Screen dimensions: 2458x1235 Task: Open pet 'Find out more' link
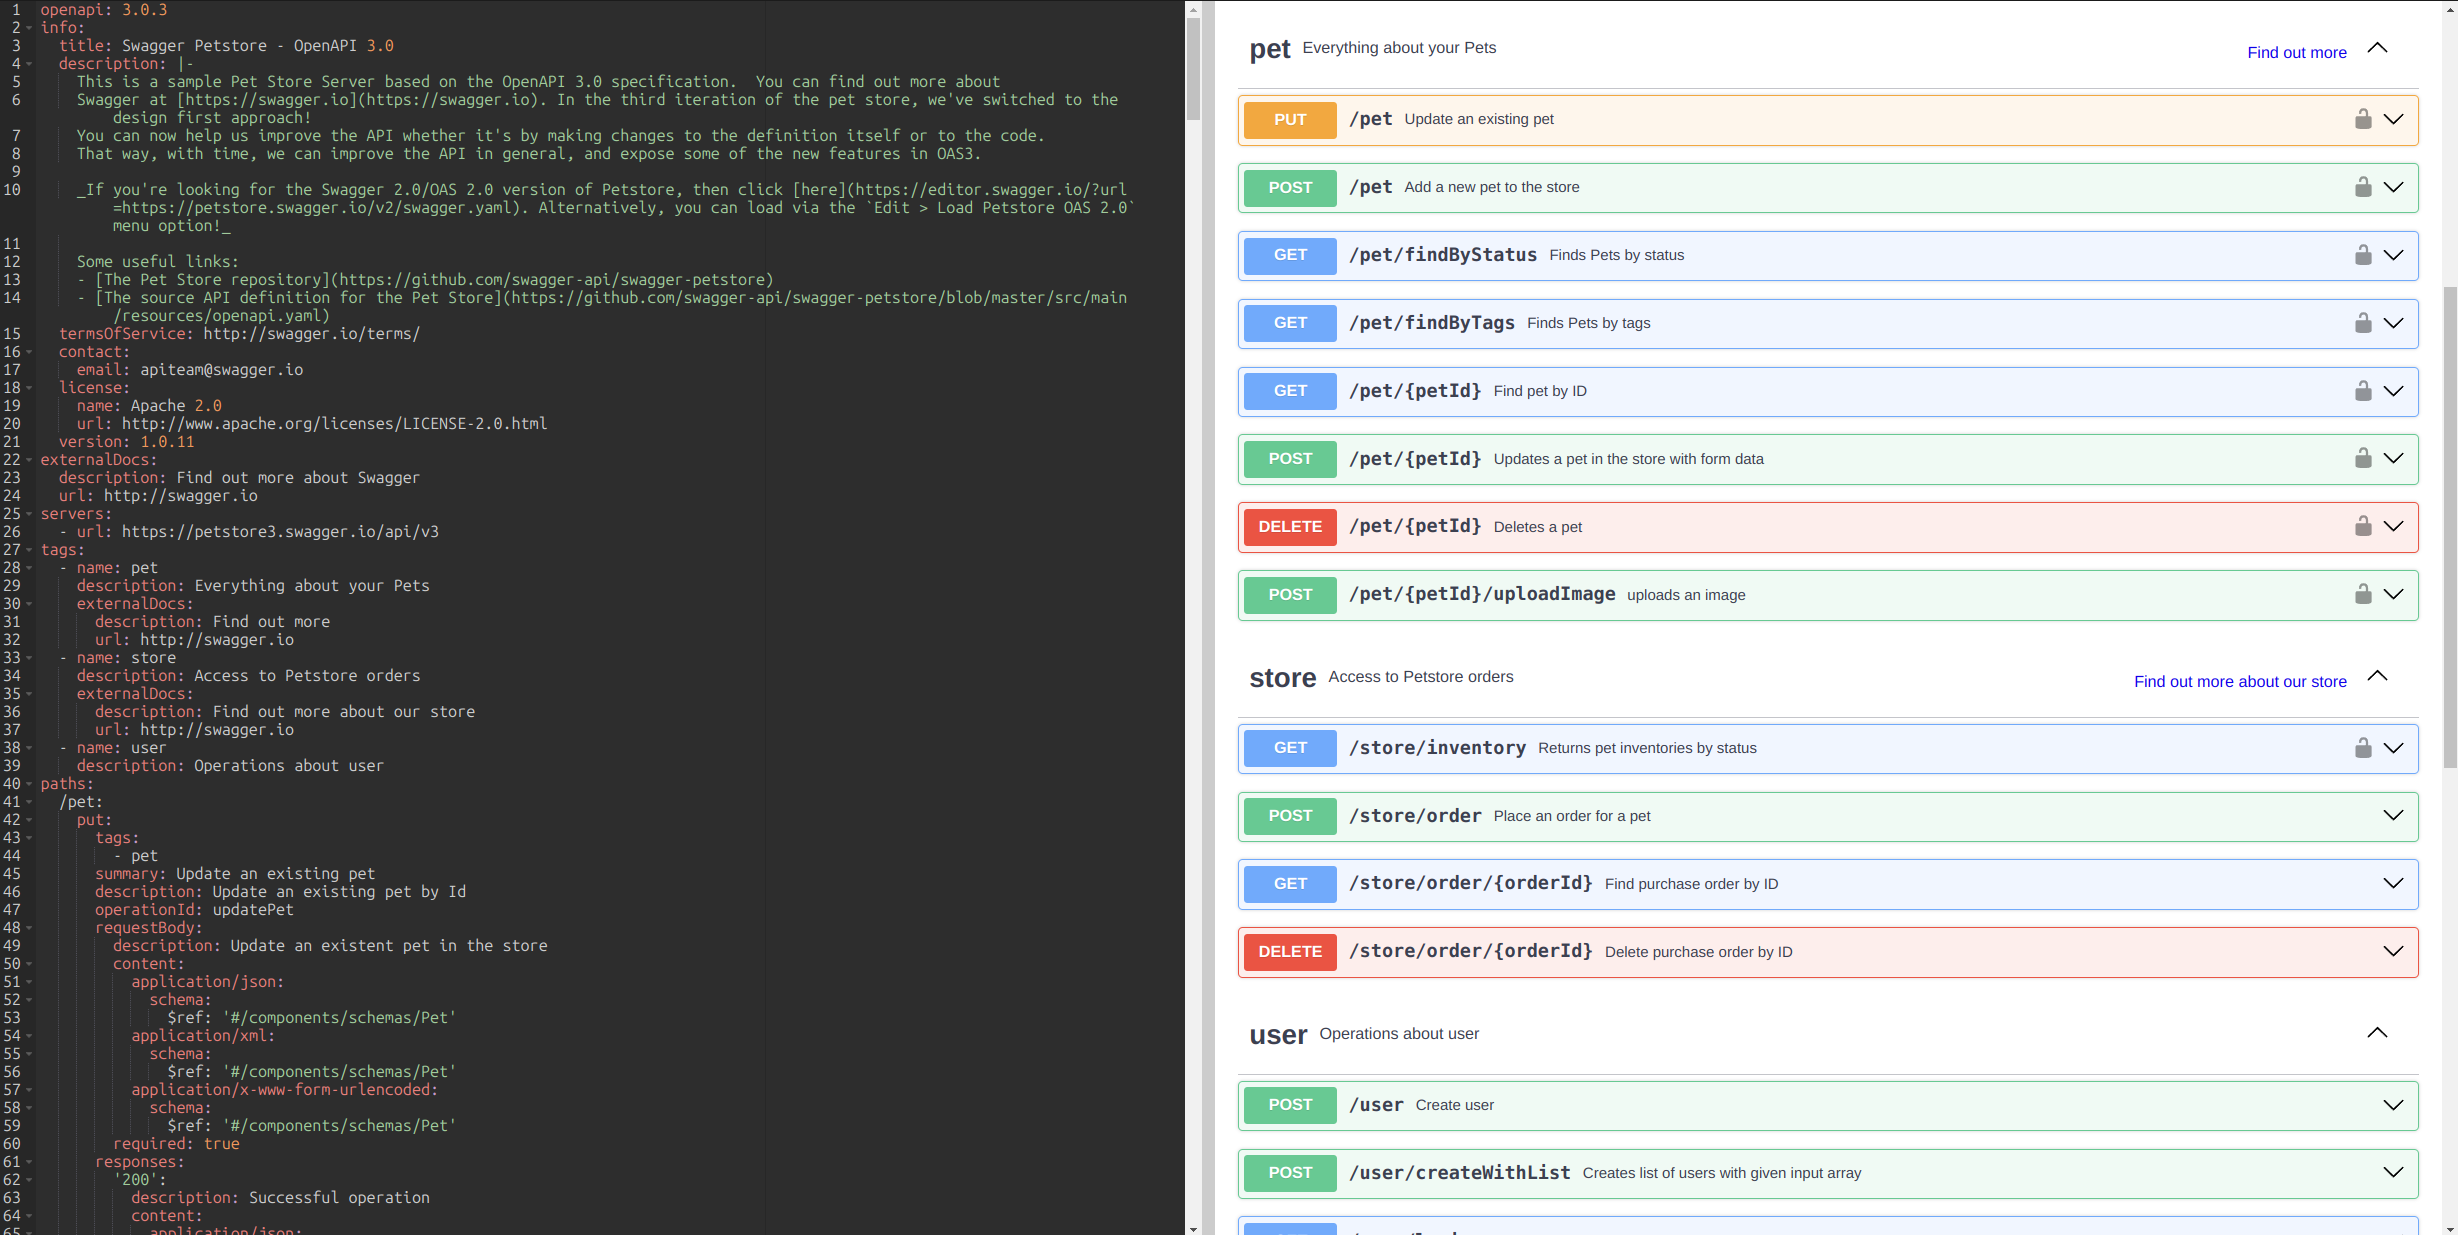point(2297,53)
